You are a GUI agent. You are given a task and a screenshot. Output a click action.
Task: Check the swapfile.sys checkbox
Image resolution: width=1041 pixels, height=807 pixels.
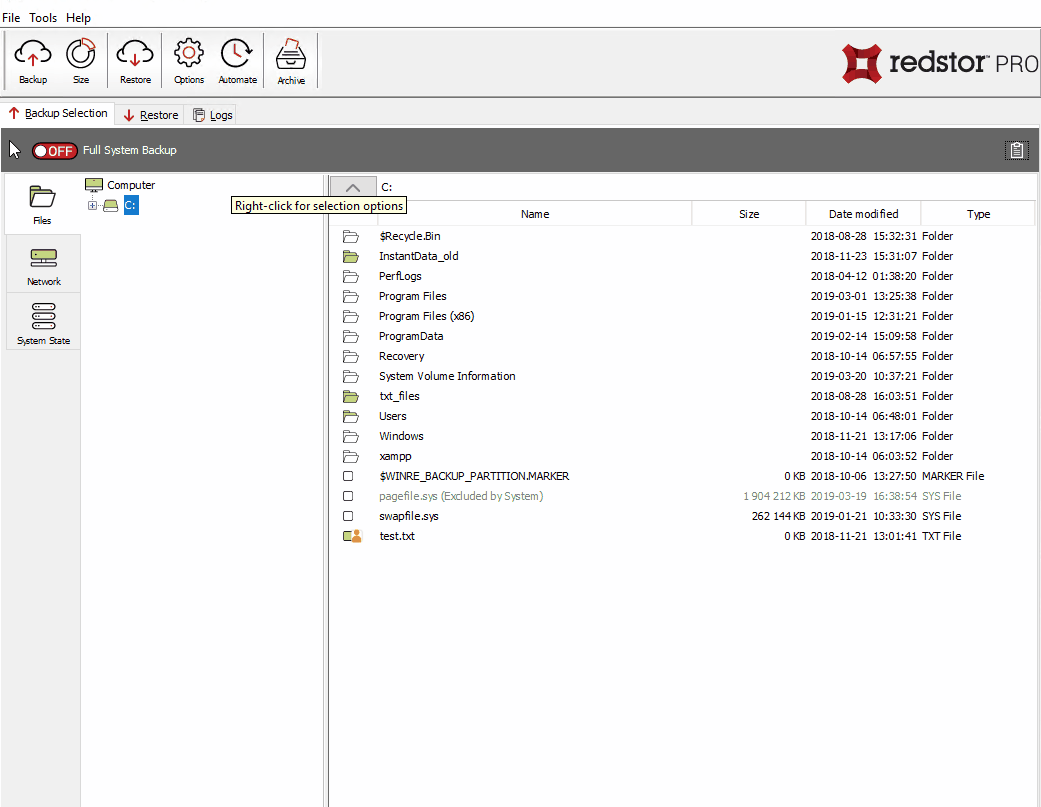[348, 516]
